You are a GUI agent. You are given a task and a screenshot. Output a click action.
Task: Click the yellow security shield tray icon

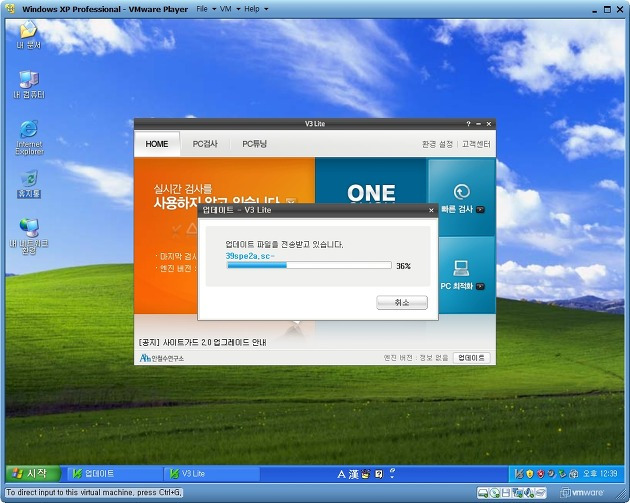coord(530,474)
